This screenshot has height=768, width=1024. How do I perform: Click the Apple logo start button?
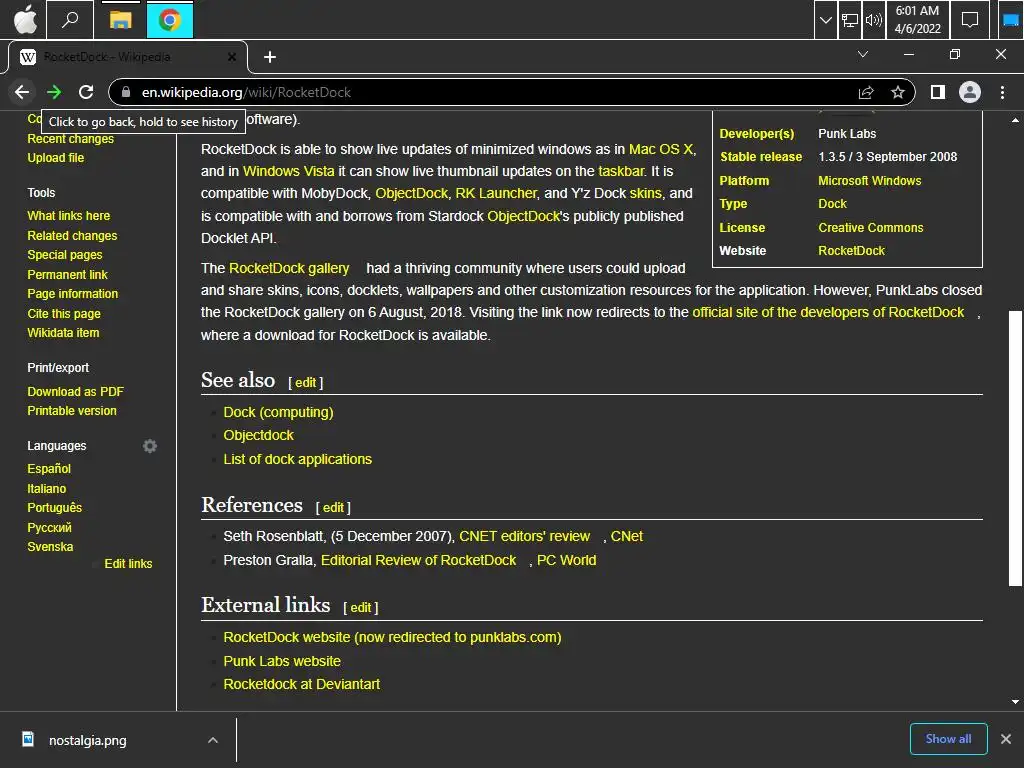(25, 20)
